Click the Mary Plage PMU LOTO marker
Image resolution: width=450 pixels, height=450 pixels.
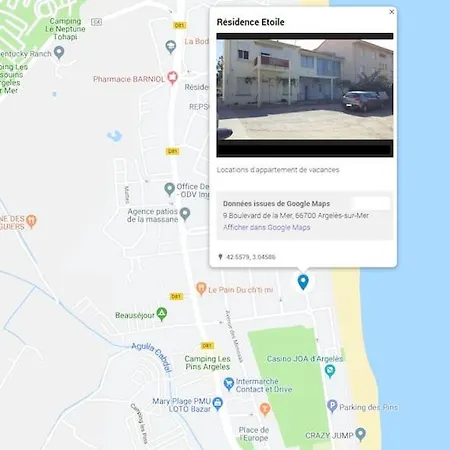pyautogui.click(x=218, y=404)
